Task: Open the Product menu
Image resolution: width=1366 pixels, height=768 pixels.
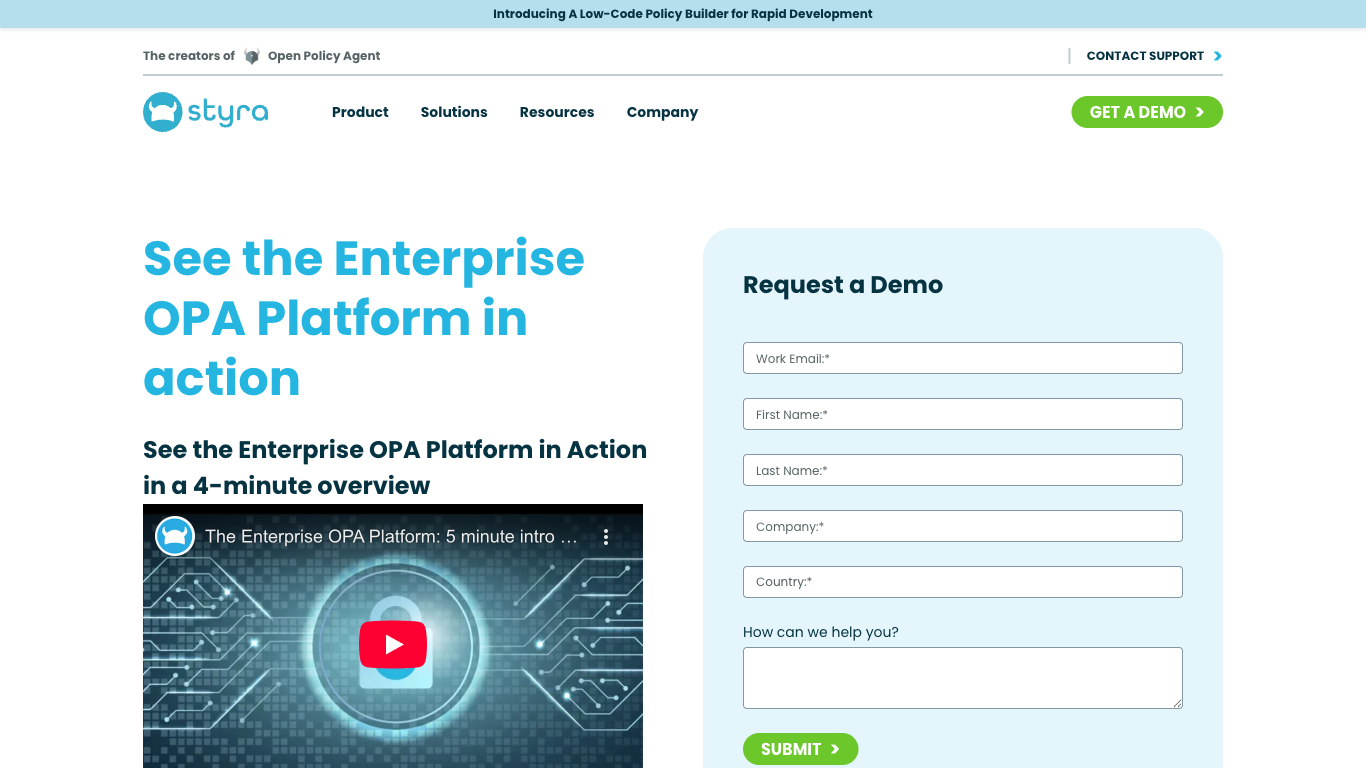Action: [x=360, y=112]
